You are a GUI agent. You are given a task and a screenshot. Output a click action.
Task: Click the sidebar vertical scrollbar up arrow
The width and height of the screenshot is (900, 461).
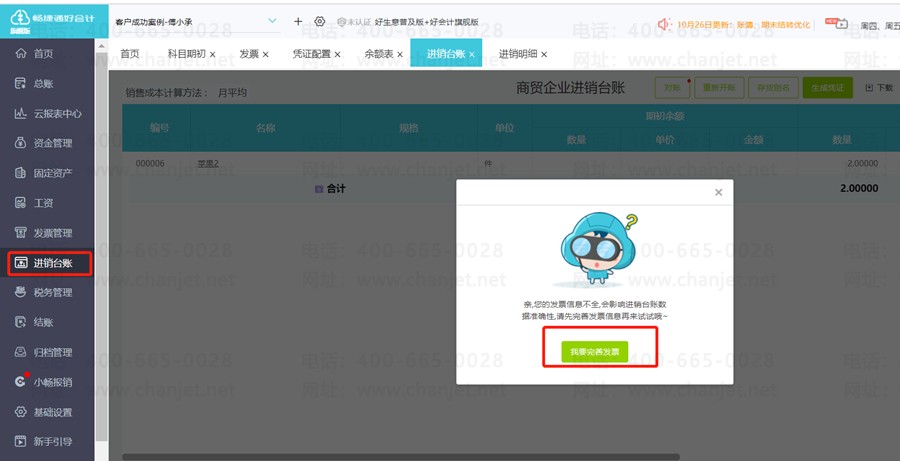(x=102, y=46)
